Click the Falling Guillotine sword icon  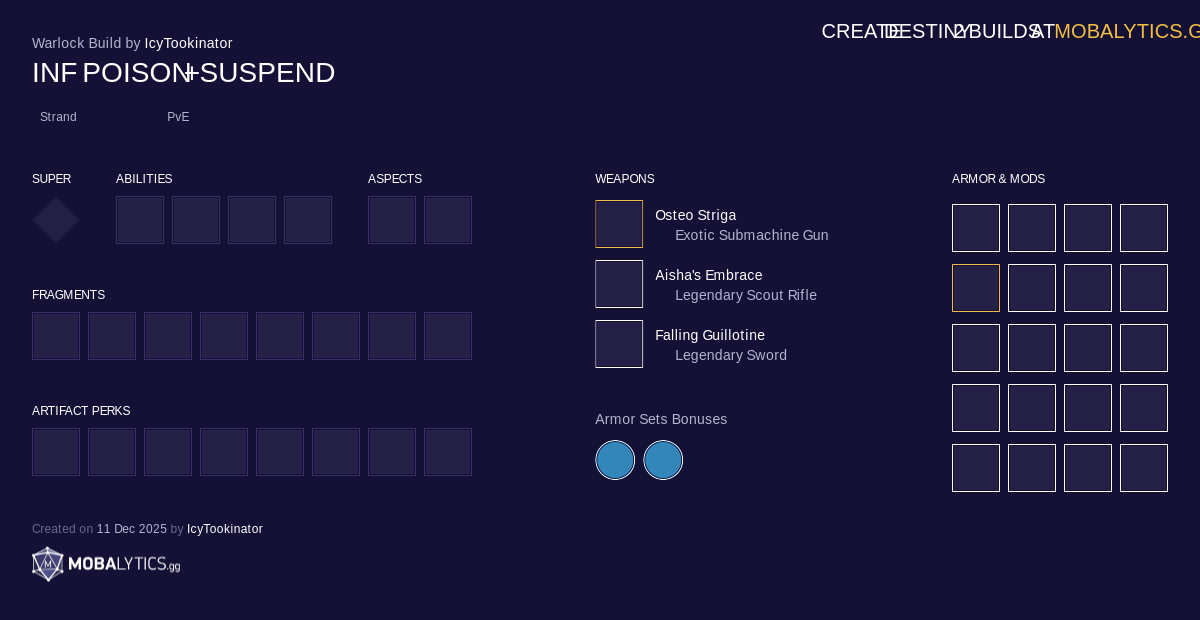[x=619, y=344]
